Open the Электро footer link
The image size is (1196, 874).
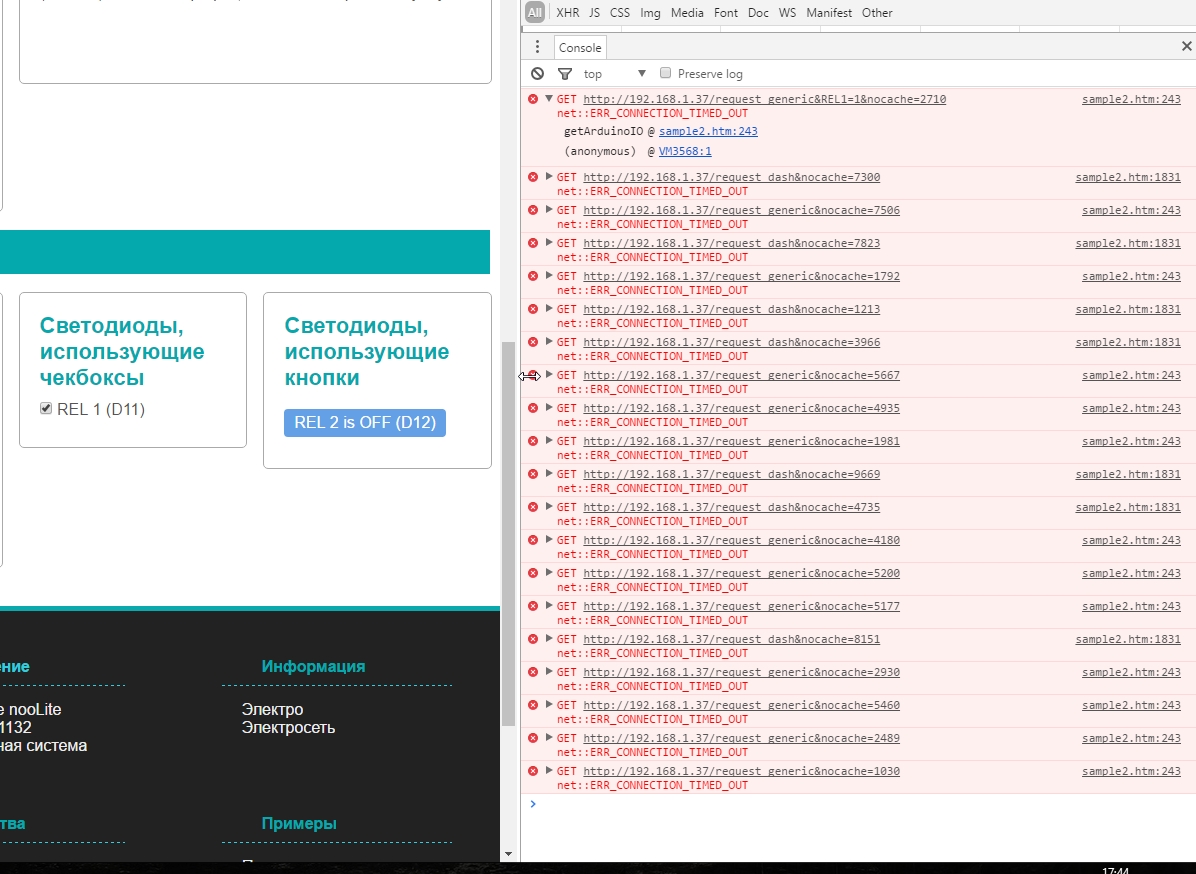pos(272,709)
